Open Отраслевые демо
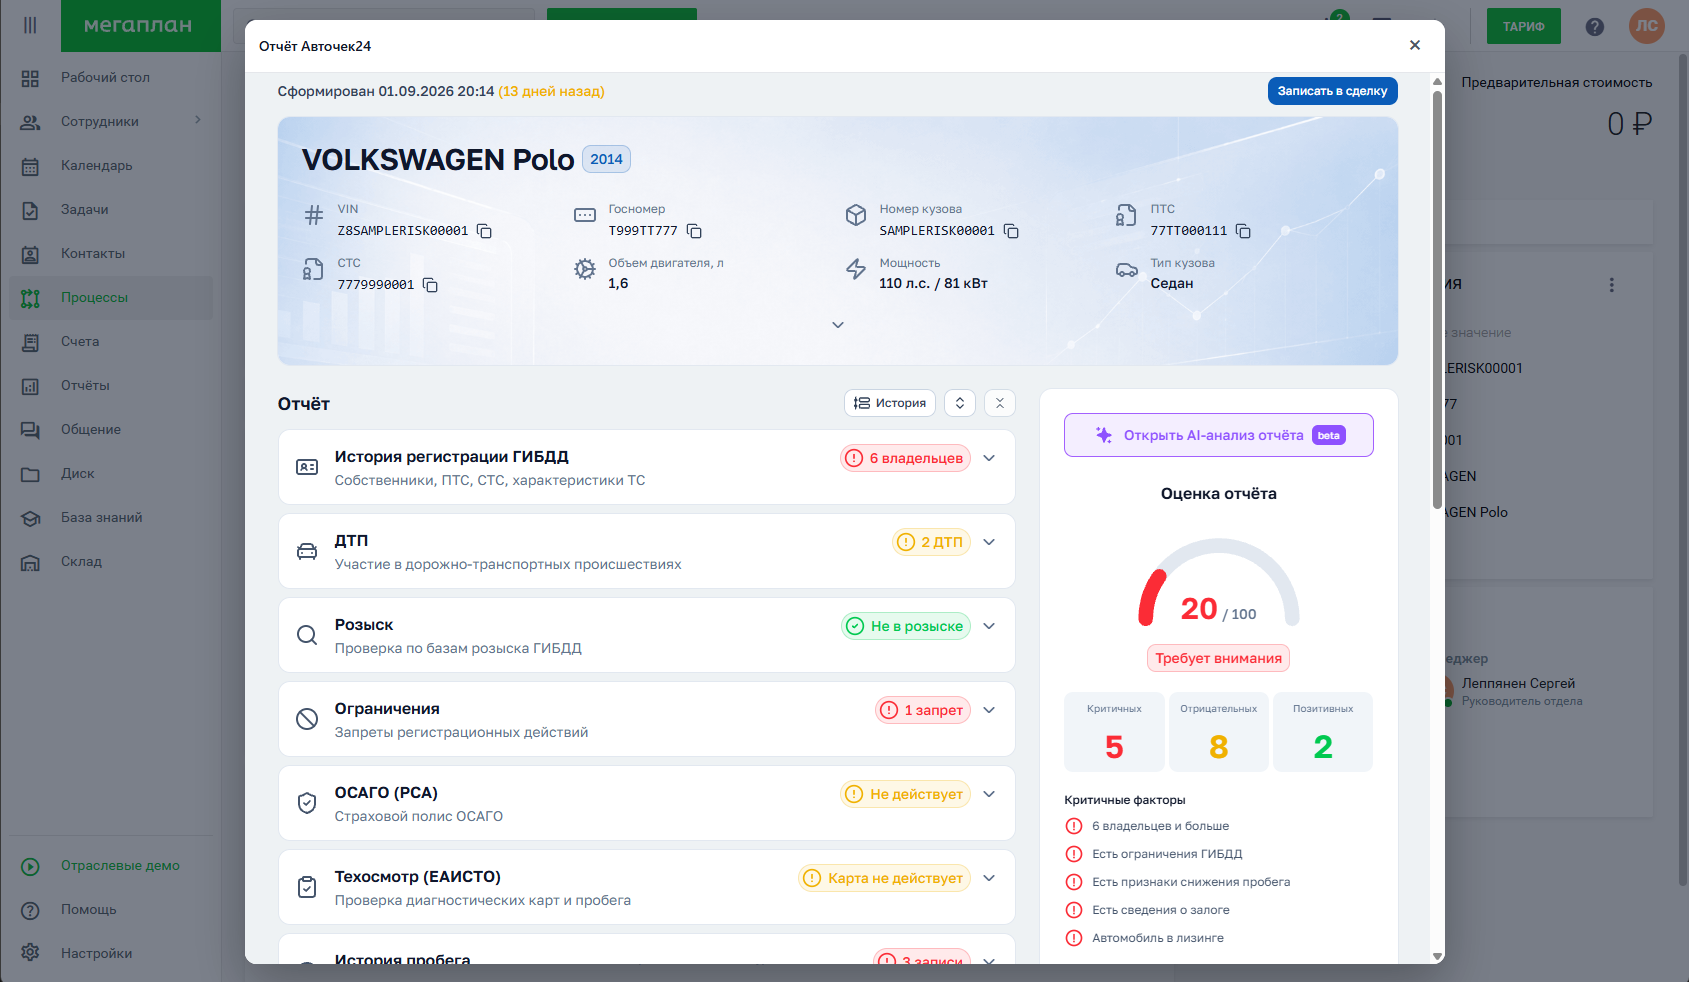1689x982 pixels. click(x=111, y=865)
